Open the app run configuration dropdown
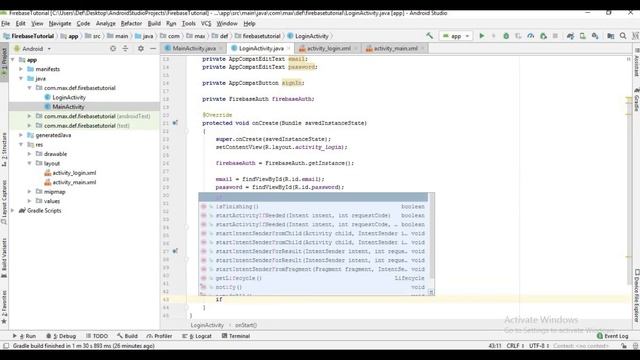640x360 pixels. [x=456, y=36]
